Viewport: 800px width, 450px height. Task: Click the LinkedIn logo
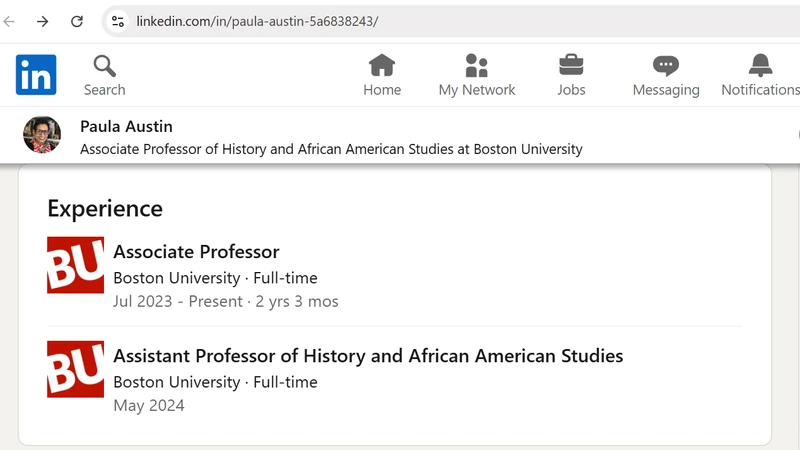click(x=36, y=74)
